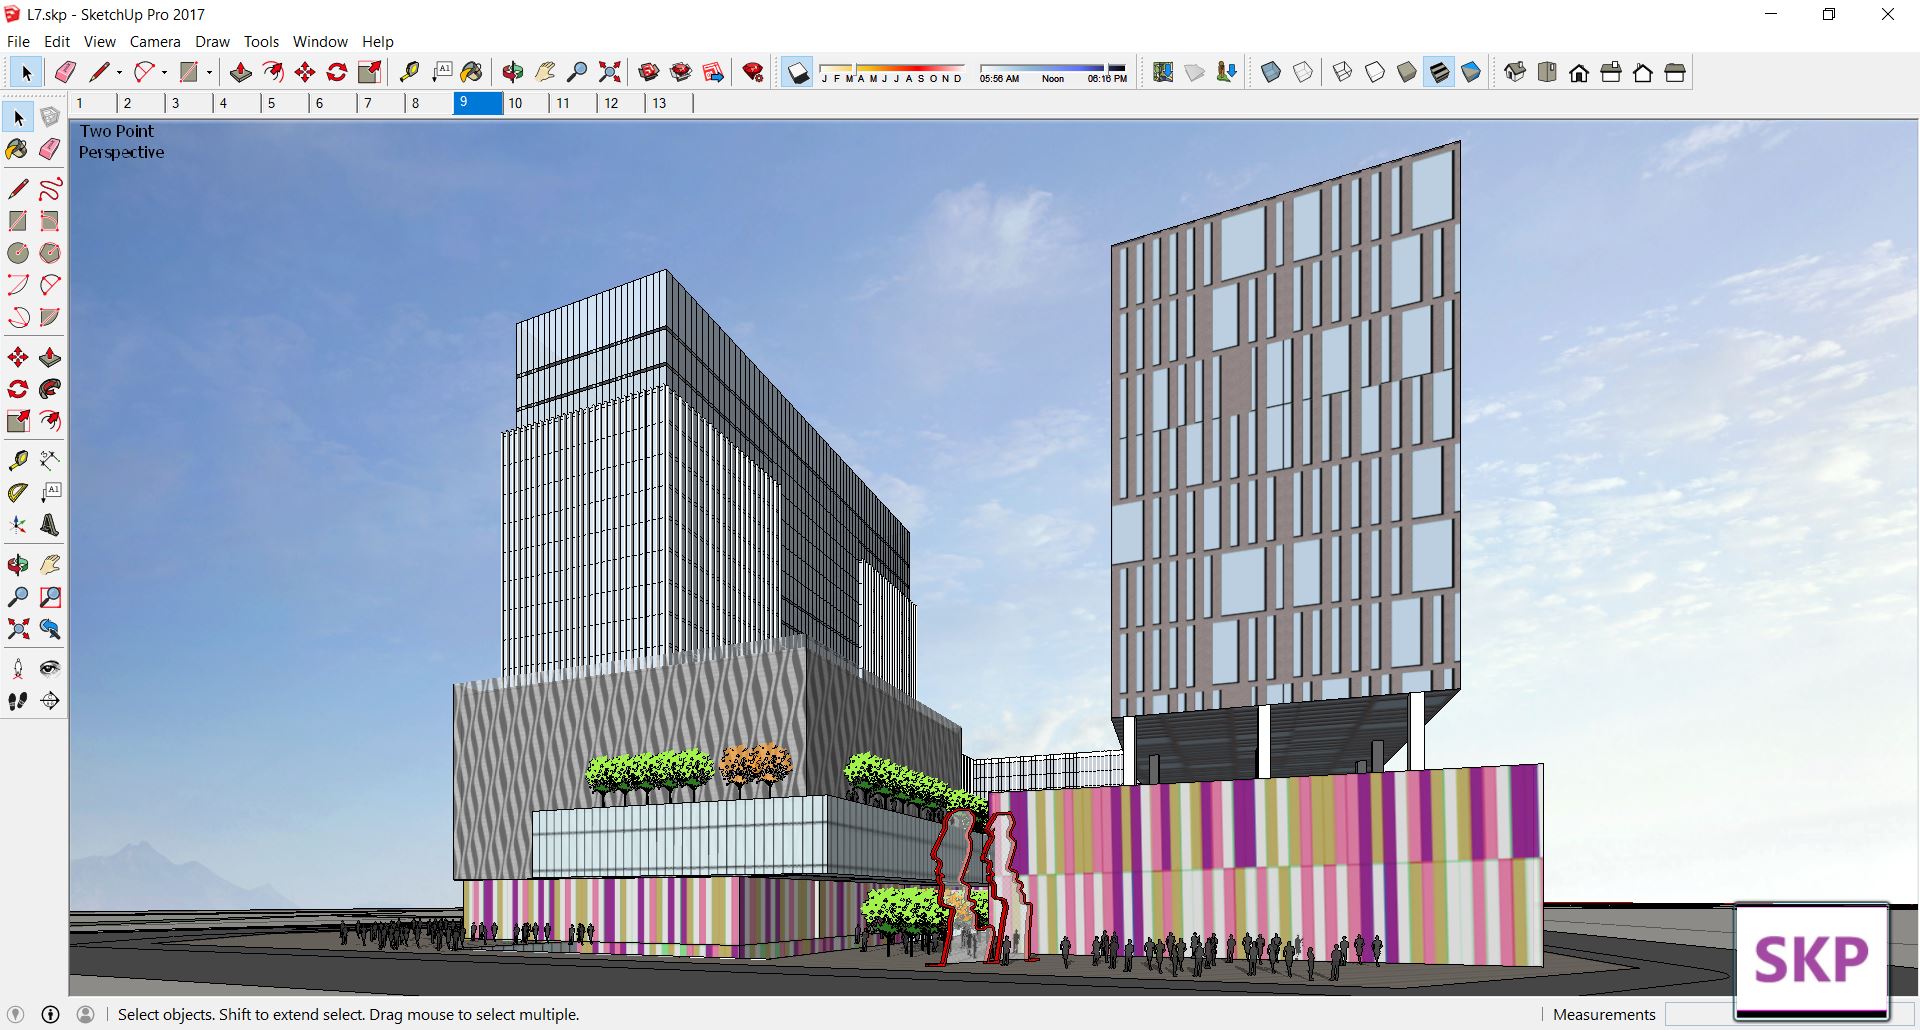Click the Add Location icon
The height and width of the screenshot is (1030, 1920).
click(x=1163, y=72)
